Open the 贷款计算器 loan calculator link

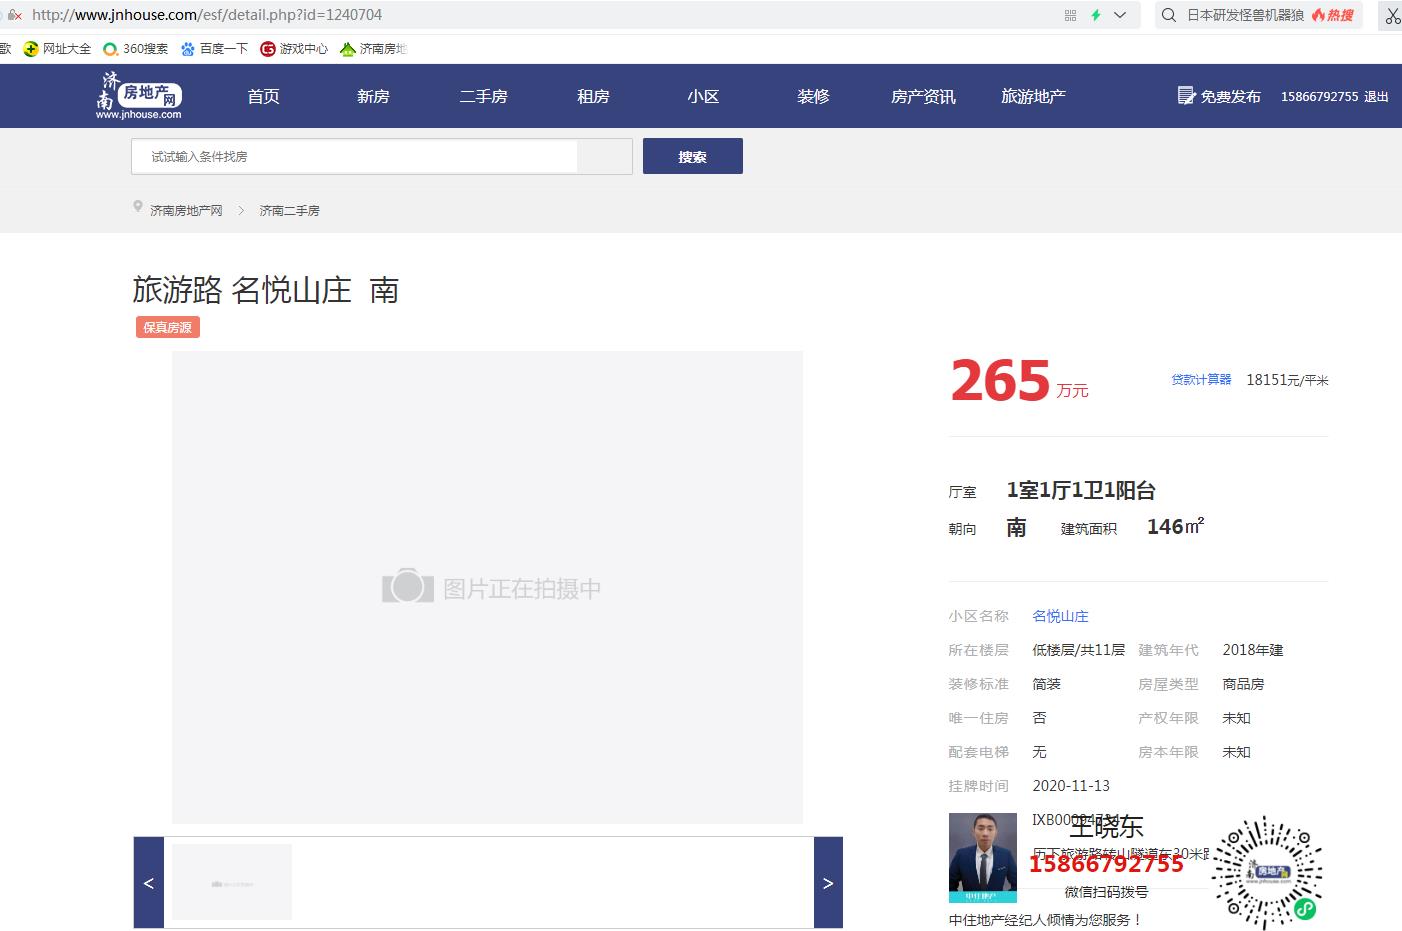click(1201, 379)
